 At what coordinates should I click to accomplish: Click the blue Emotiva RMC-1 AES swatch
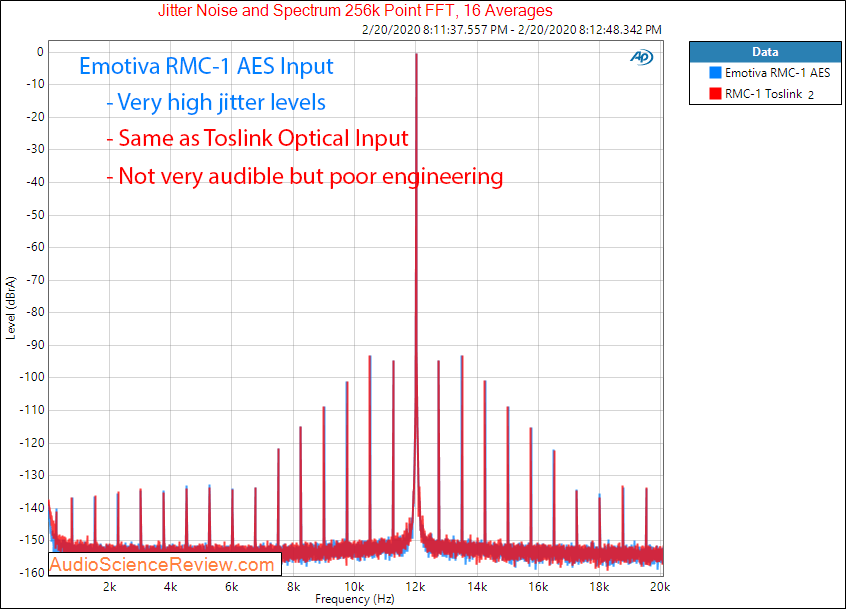tap(714, 73)
